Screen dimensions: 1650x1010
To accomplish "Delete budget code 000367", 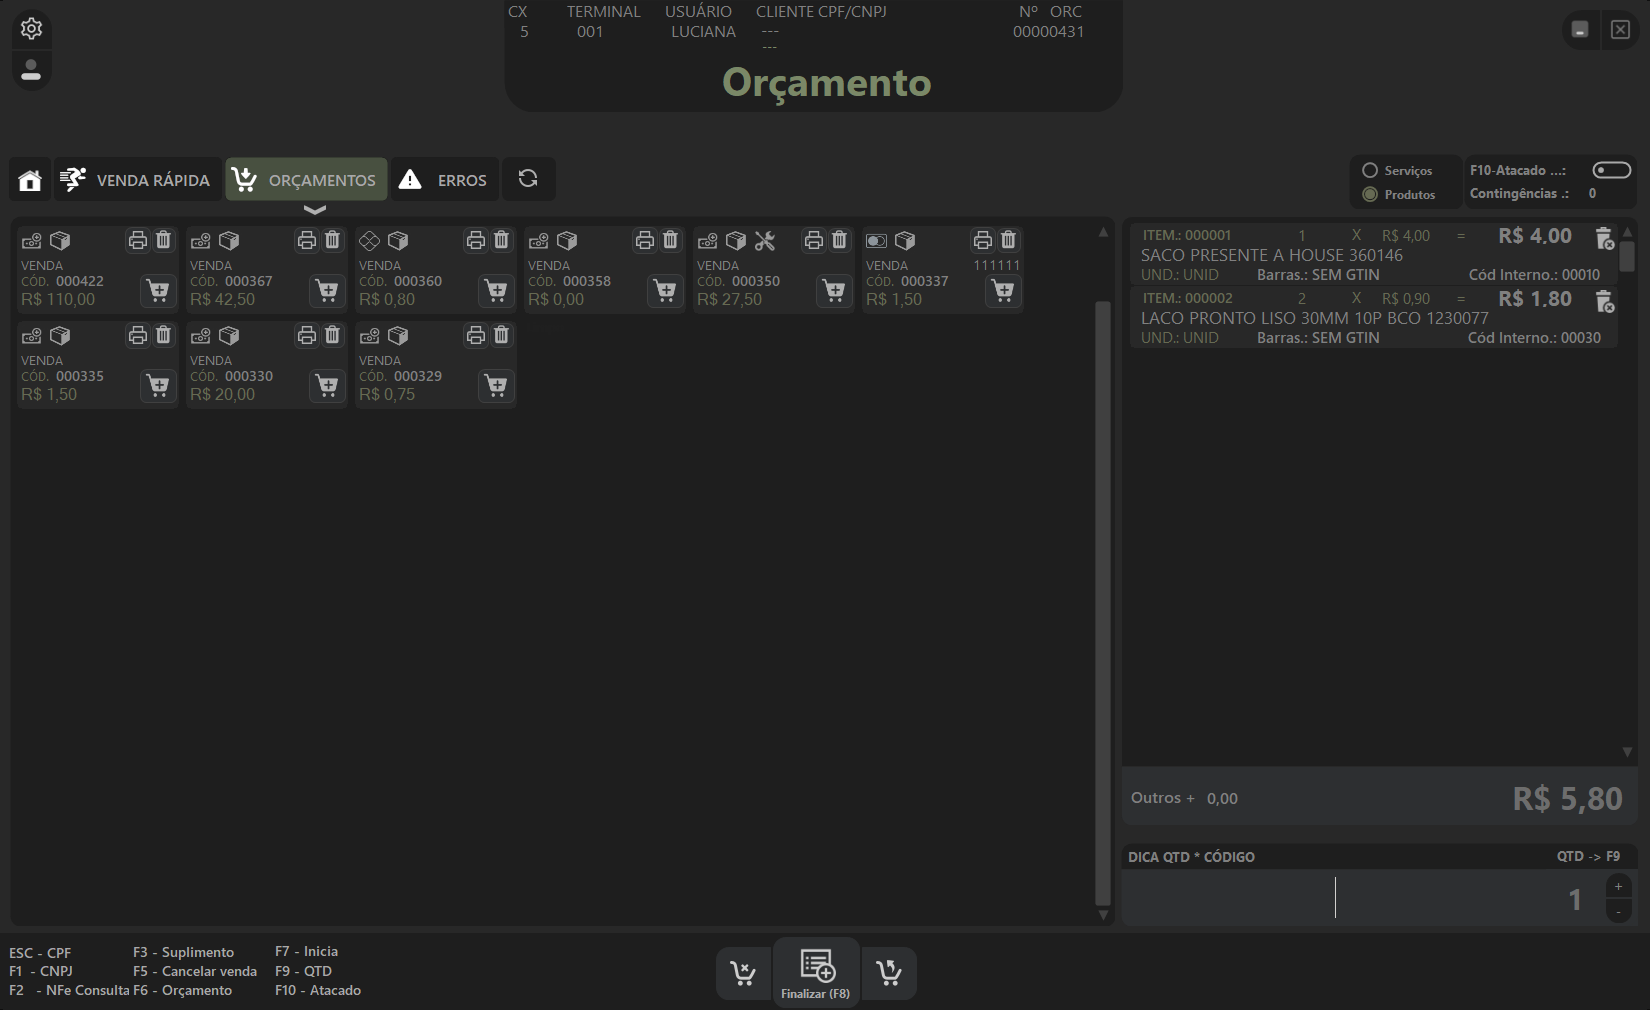I will [333, 240].
